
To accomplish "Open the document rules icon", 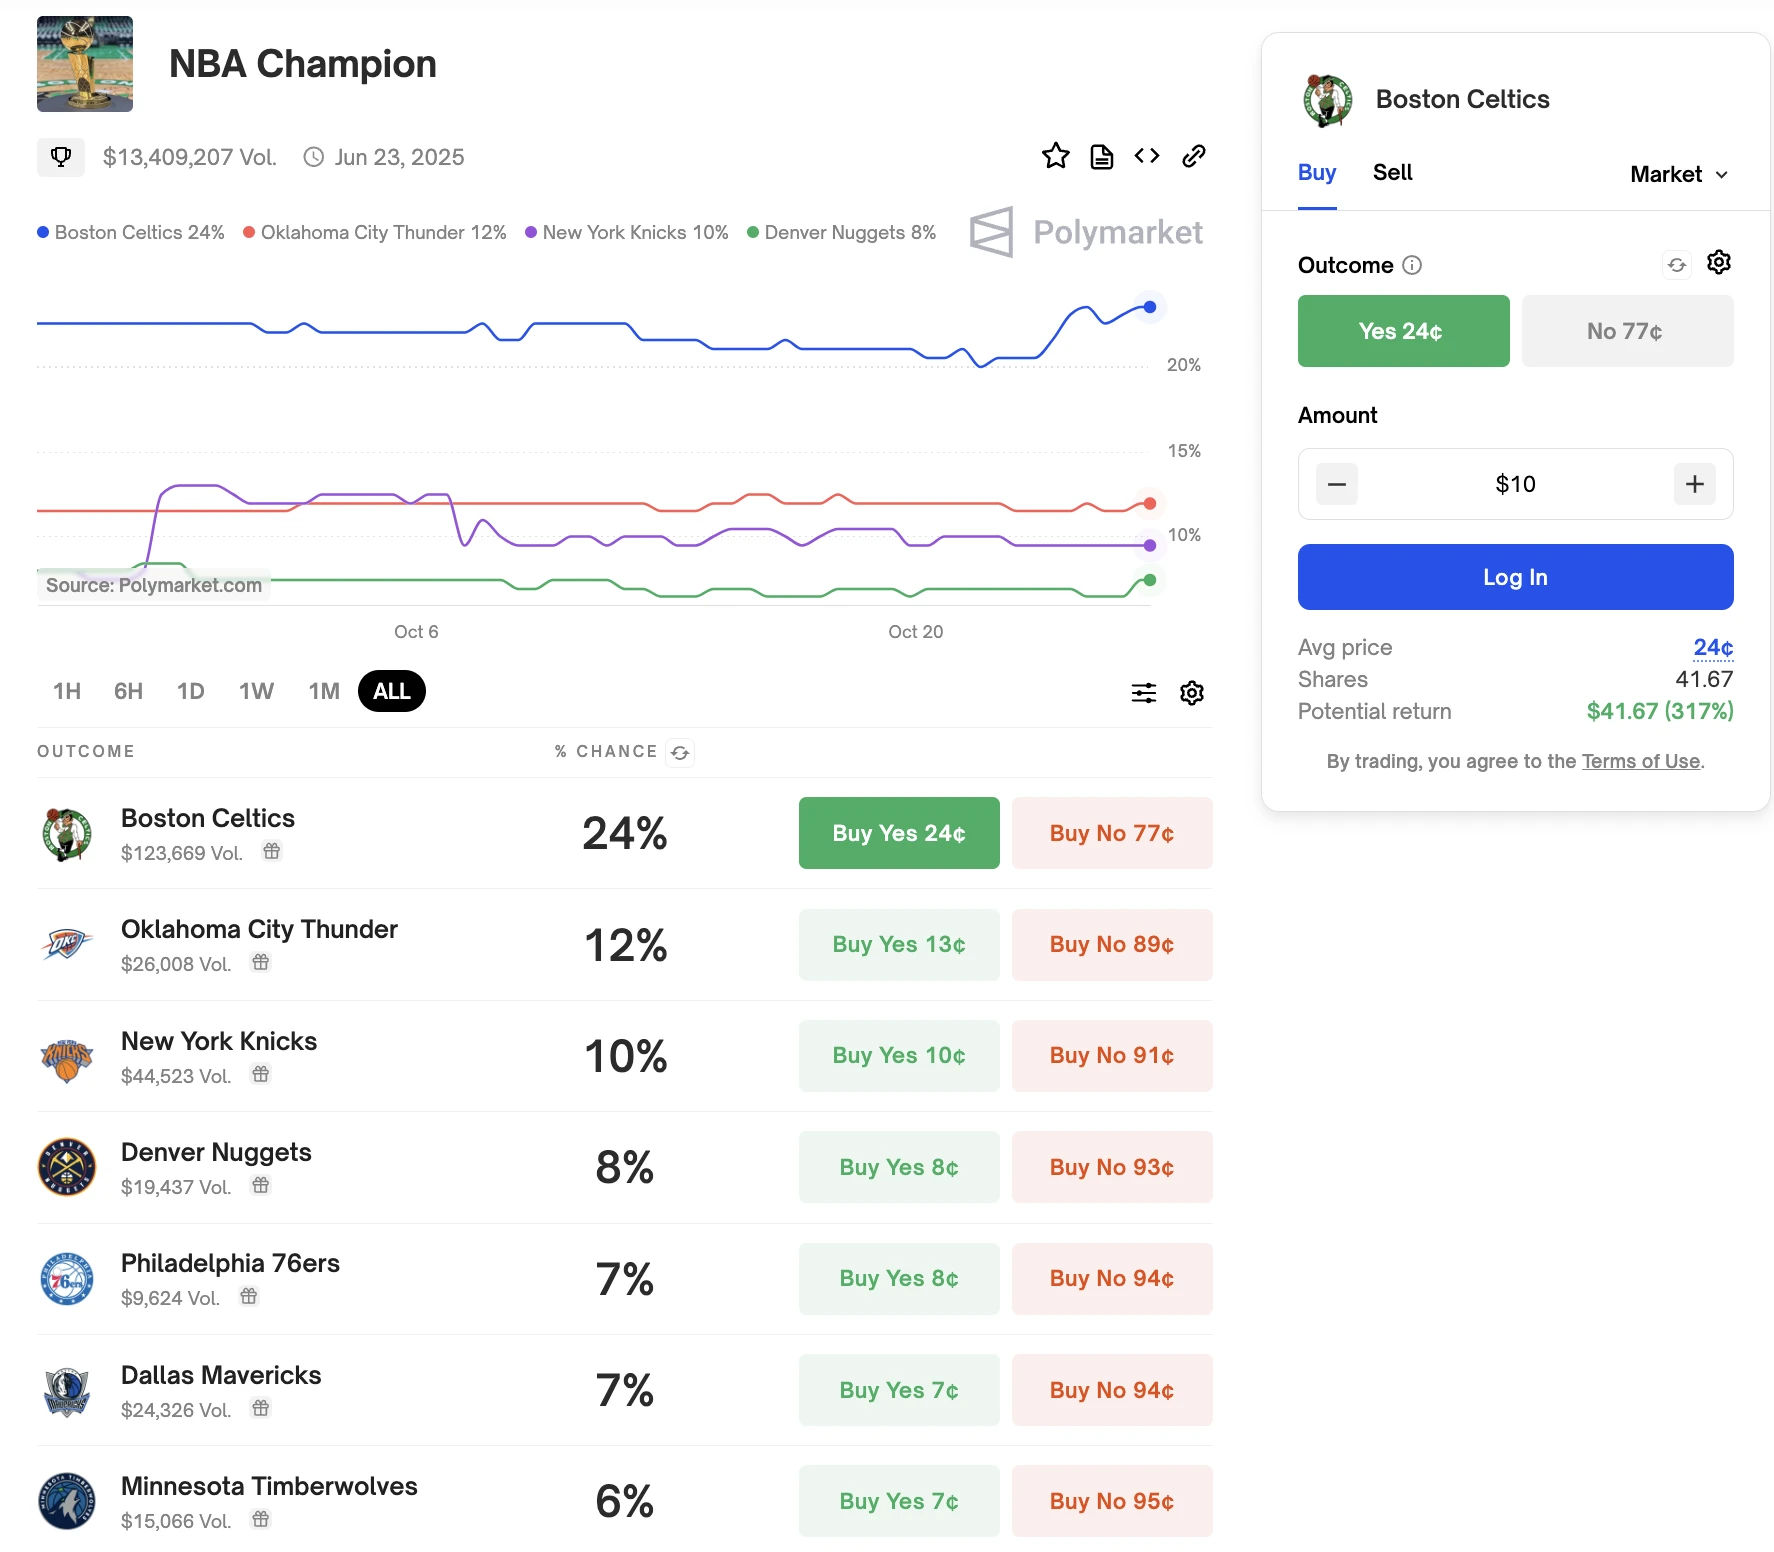I will pyautogui.click(x=1101, y=157).
